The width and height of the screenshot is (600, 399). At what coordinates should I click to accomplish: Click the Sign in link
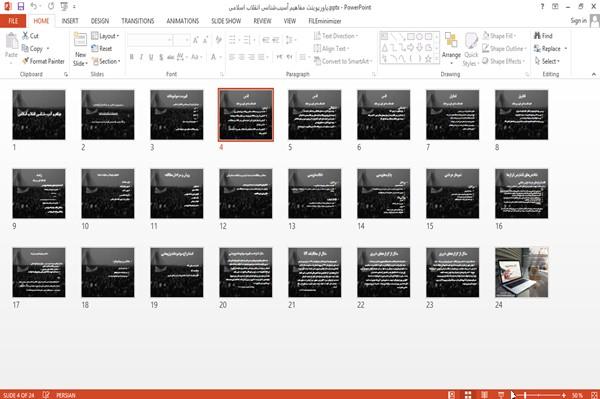tap(578, 21)
